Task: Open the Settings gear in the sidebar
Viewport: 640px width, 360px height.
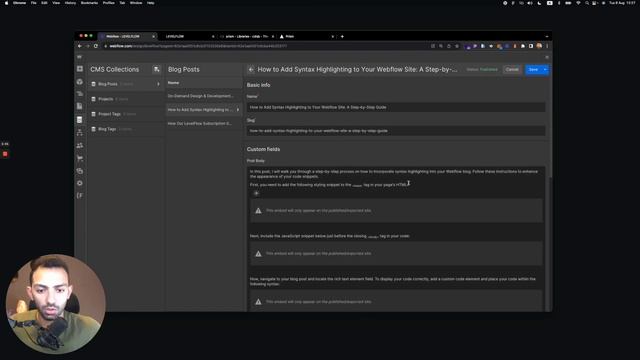Action: (x=80, y=183)
